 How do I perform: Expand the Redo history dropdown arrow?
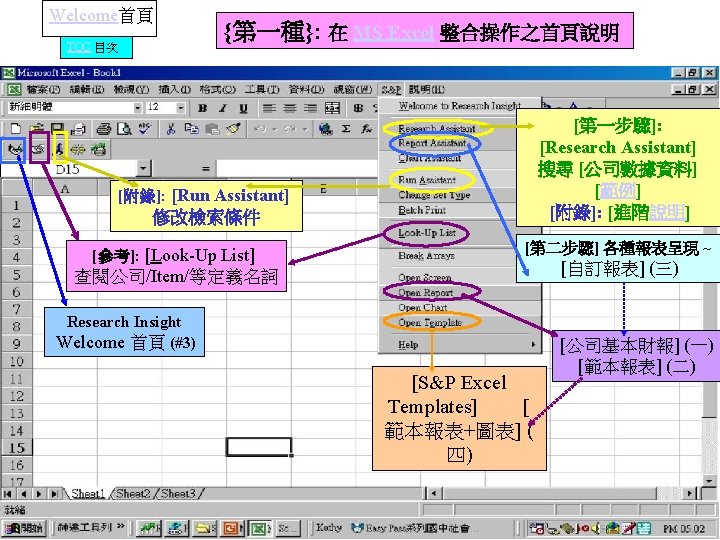point(304,129)
